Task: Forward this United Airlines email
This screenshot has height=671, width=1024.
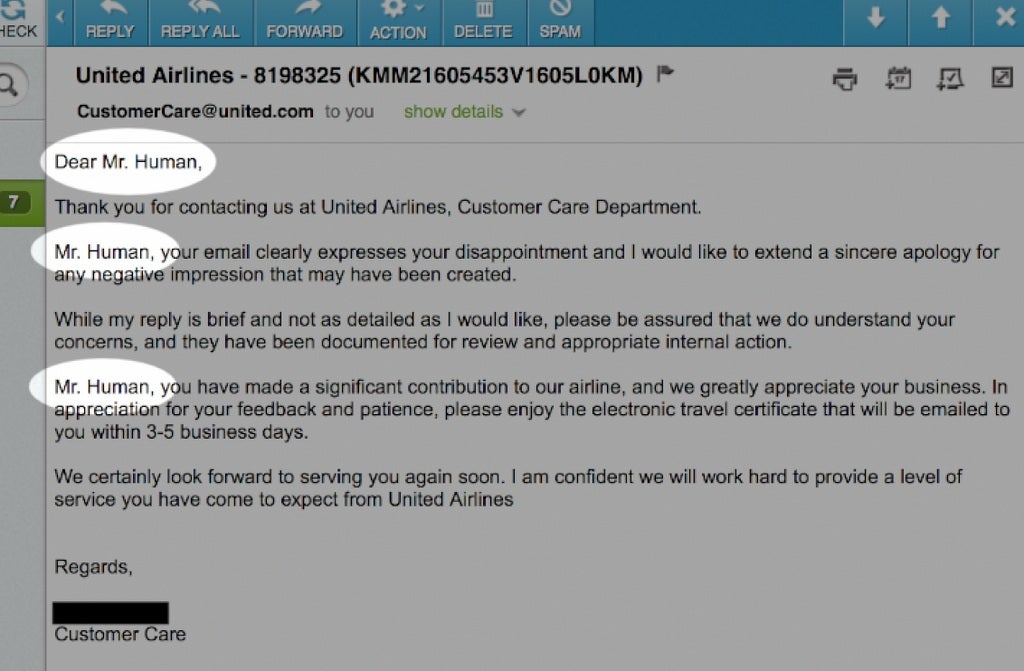Action: pos(304,21)
